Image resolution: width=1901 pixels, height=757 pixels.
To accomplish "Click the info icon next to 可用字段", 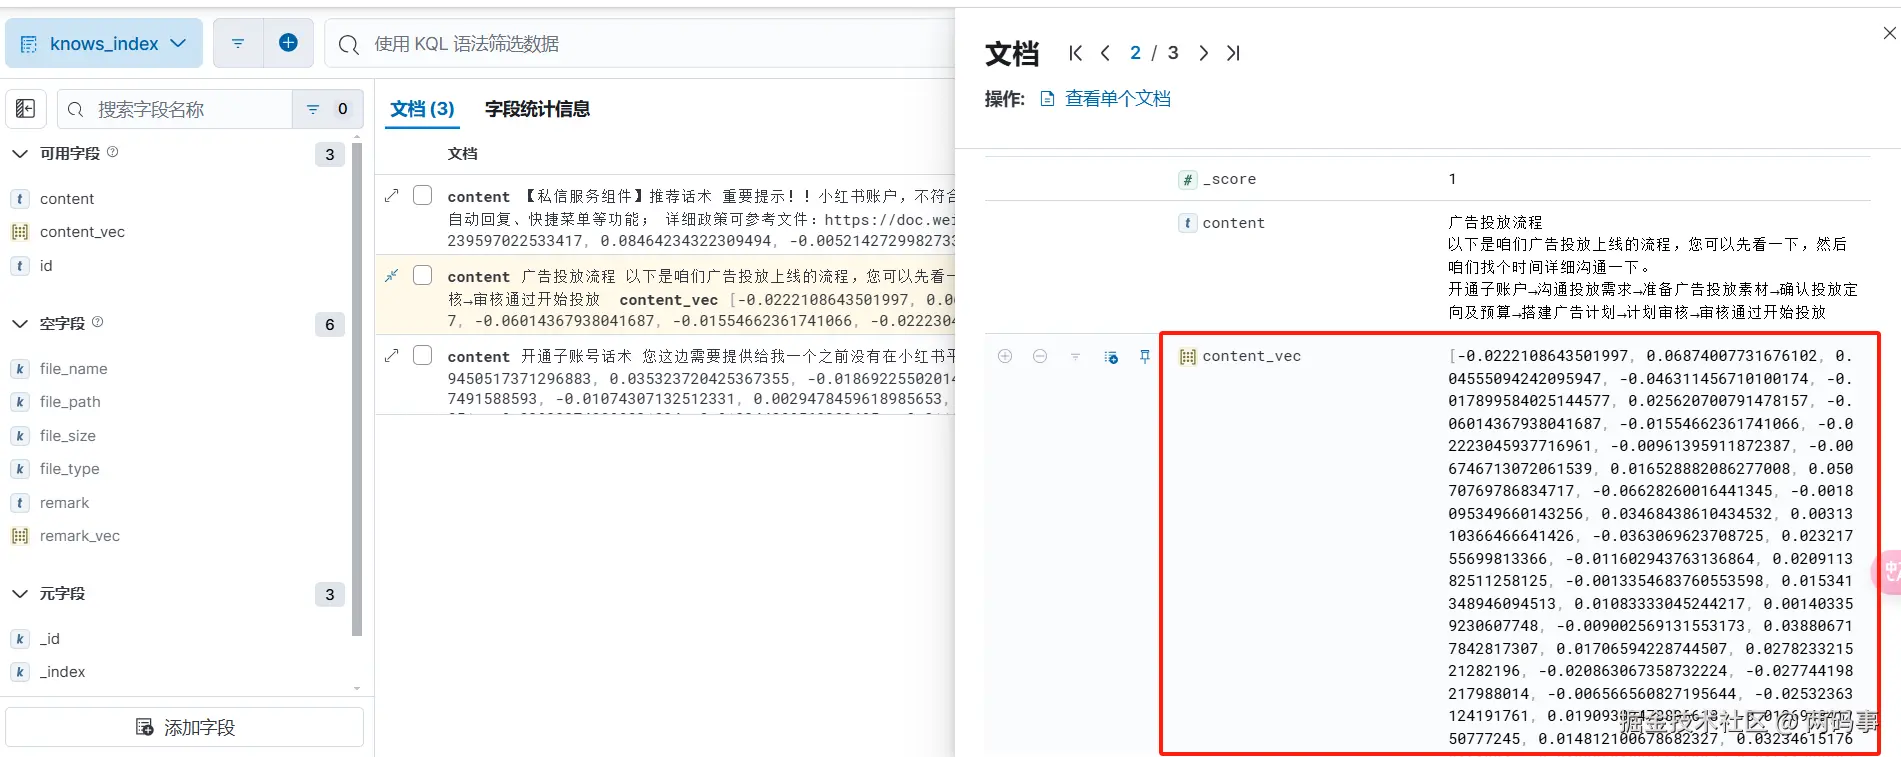I will [112, 152].
